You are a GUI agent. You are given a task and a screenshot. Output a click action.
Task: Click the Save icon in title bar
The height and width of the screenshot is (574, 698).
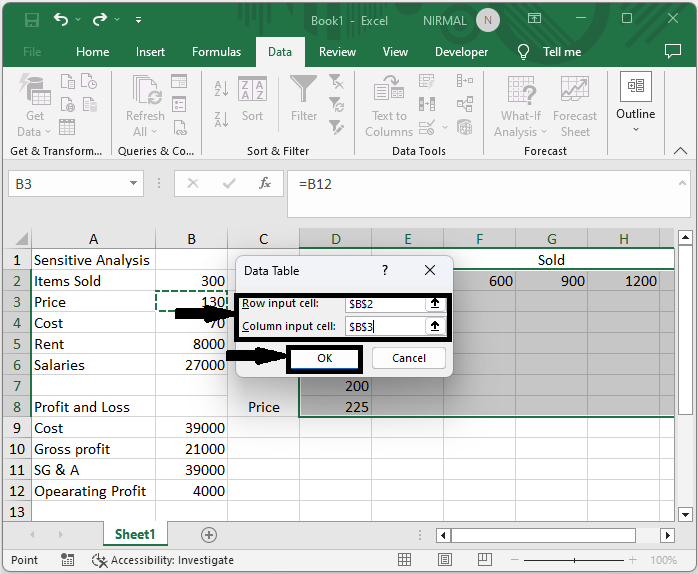pos(31,20)
